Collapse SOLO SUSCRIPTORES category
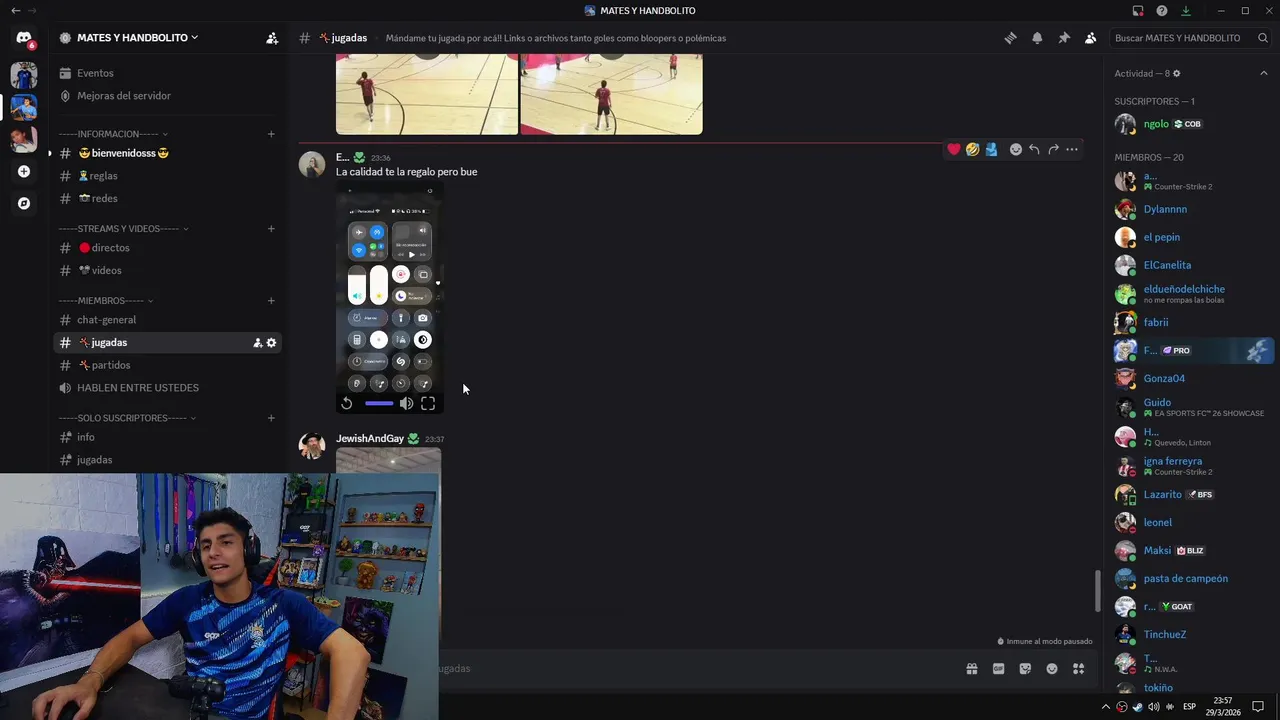The image size is (1280, 720). tap(127, 418)
